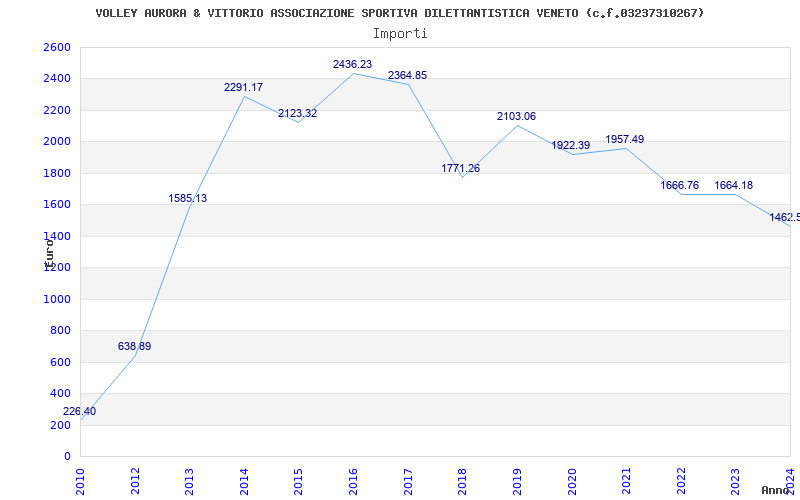The image size is (800, 500).
Task: Click y-axis value 1600
Action: coord(58,205)
